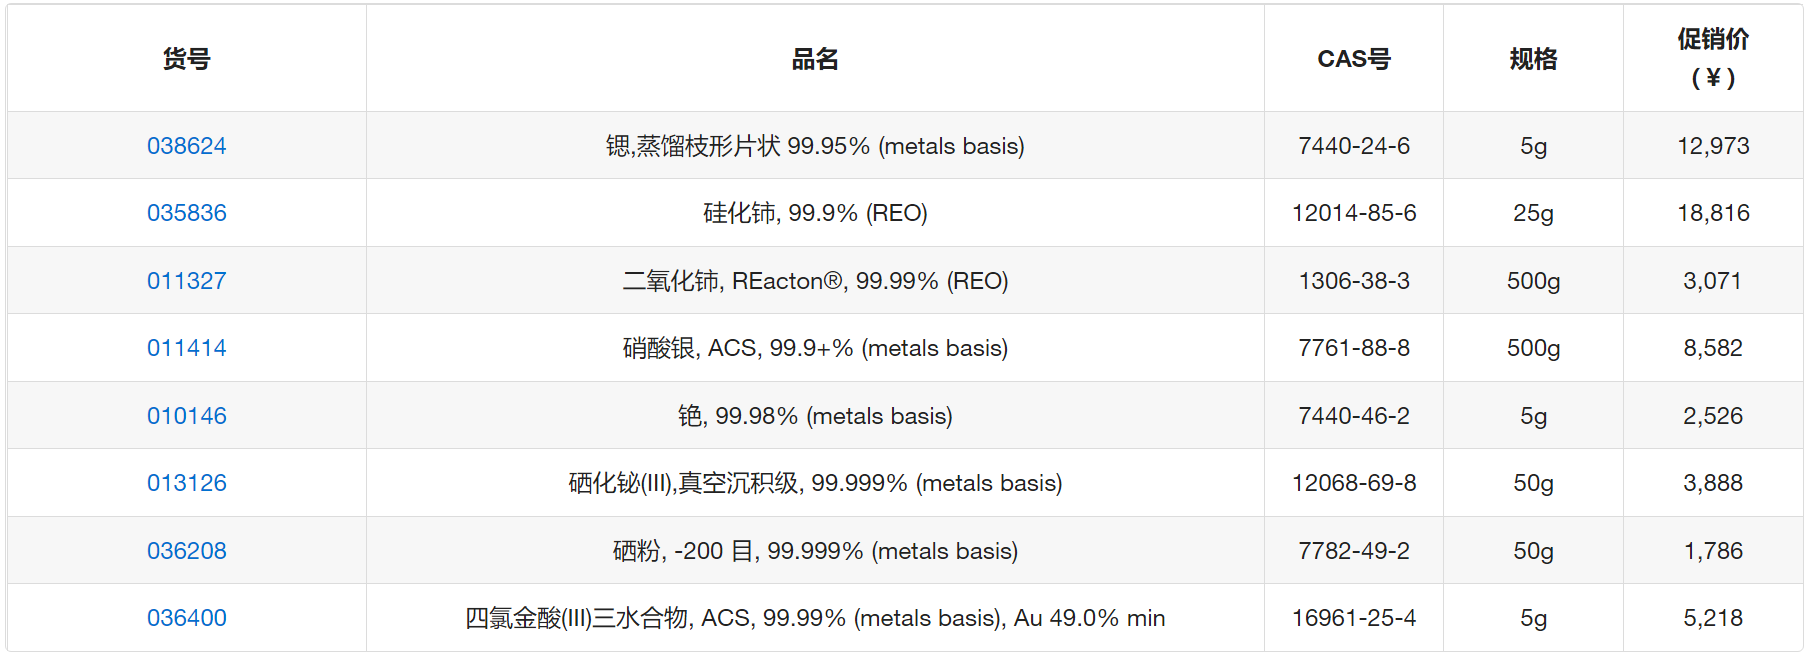Open product link 038624

click(187, 146)
